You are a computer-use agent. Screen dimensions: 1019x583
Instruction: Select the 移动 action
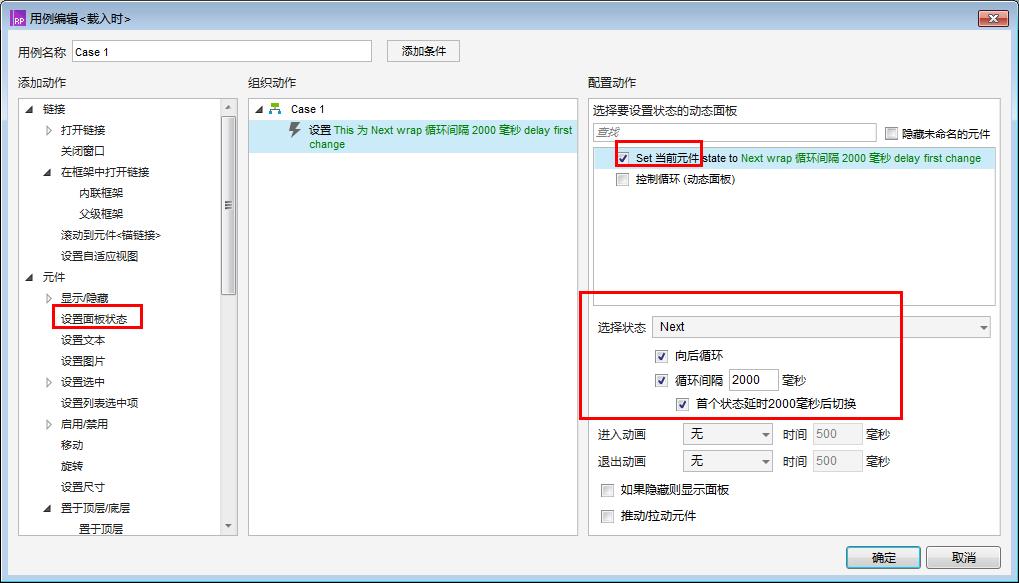[x=71, y=445]
